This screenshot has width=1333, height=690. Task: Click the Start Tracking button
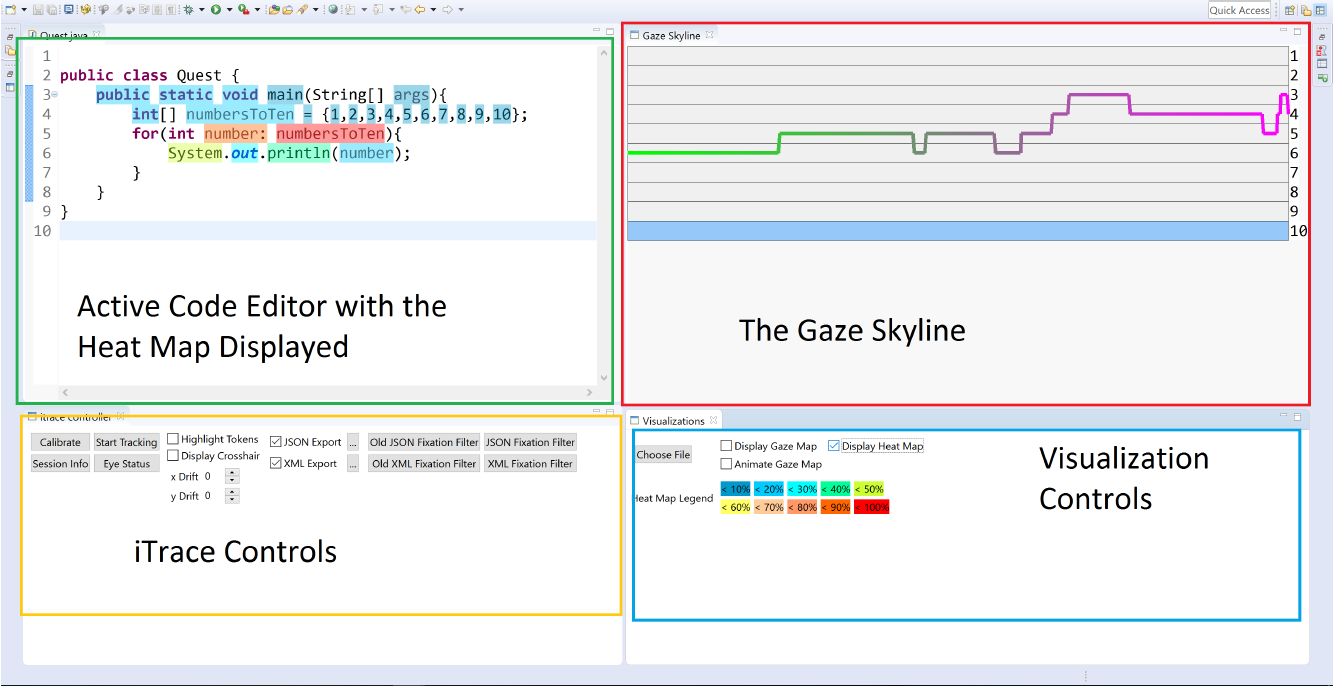click(x=126, y=442)
